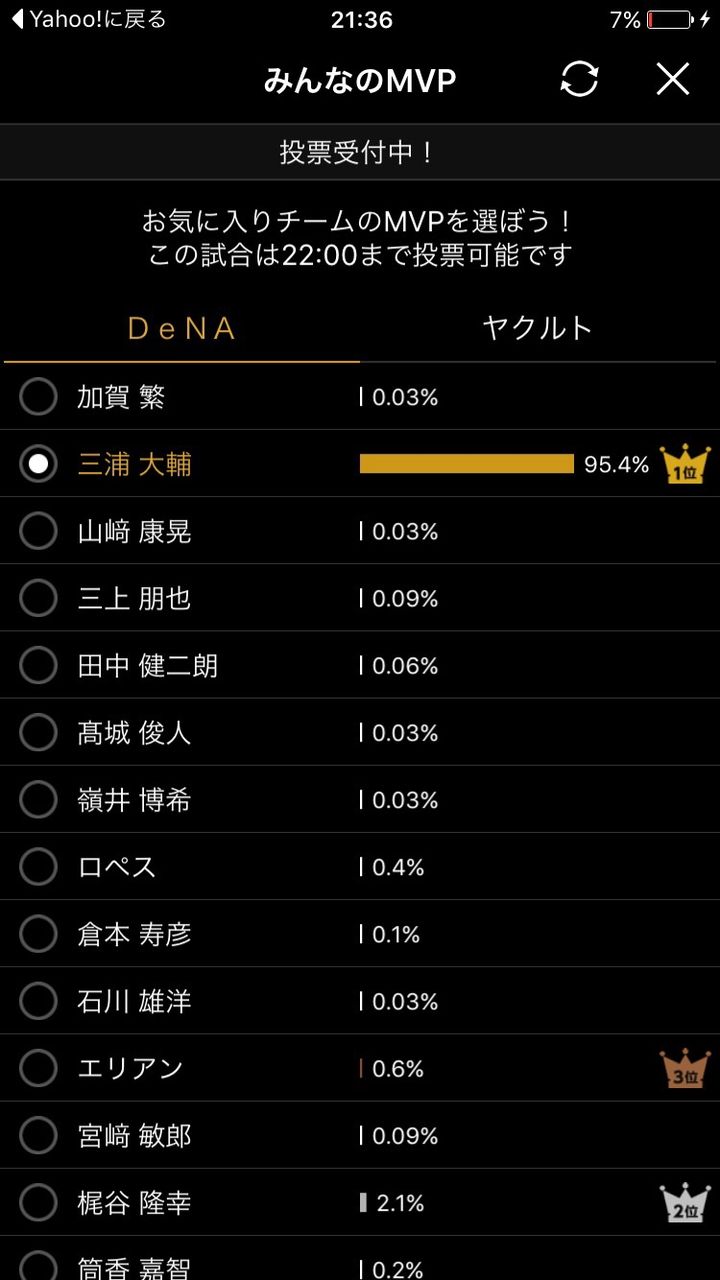Pick 筒香 嘉智 radio button
The image size is (720, 1280).
click(x=38, y=1265)
